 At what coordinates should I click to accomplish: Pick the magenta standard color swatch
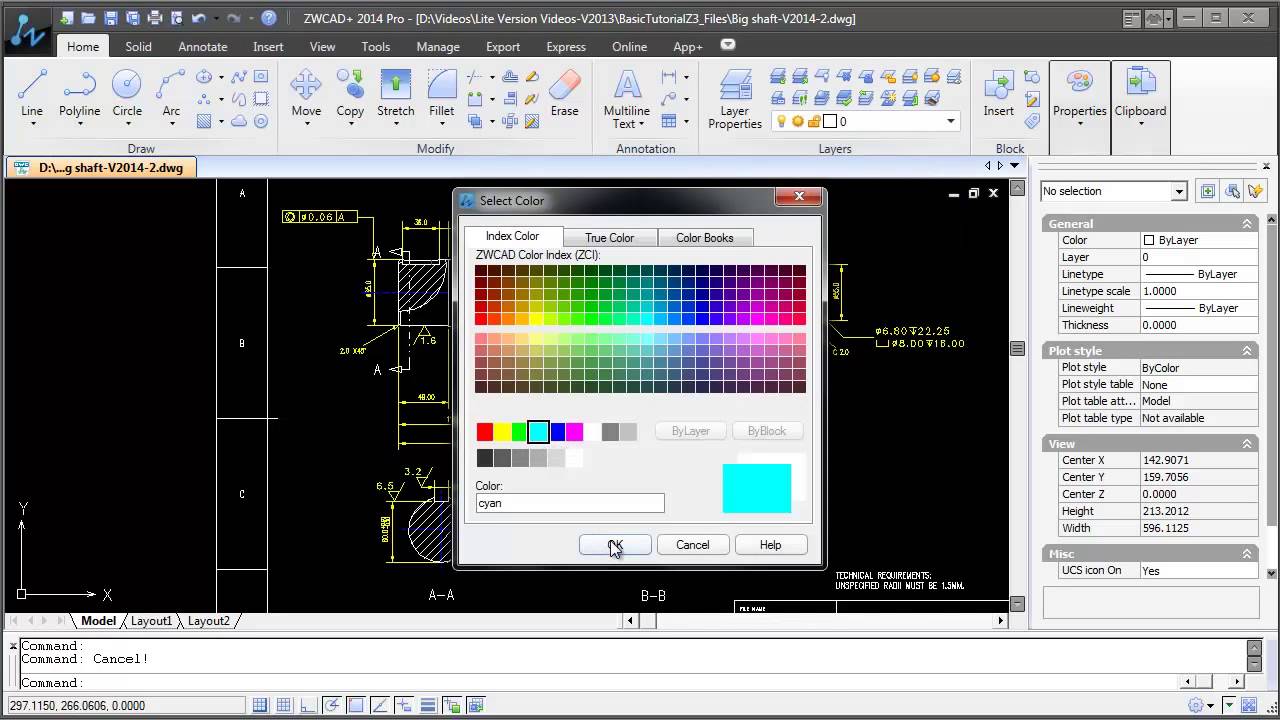point(575,432)
